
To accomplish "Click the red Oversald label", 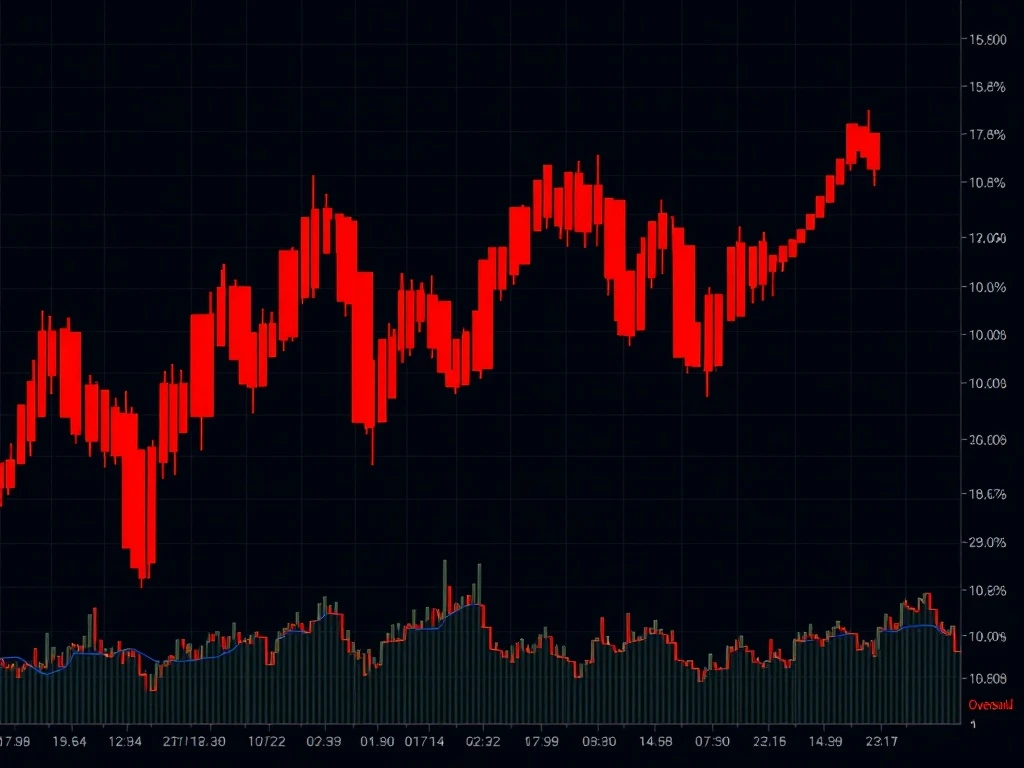I will [x=991, y=705].
